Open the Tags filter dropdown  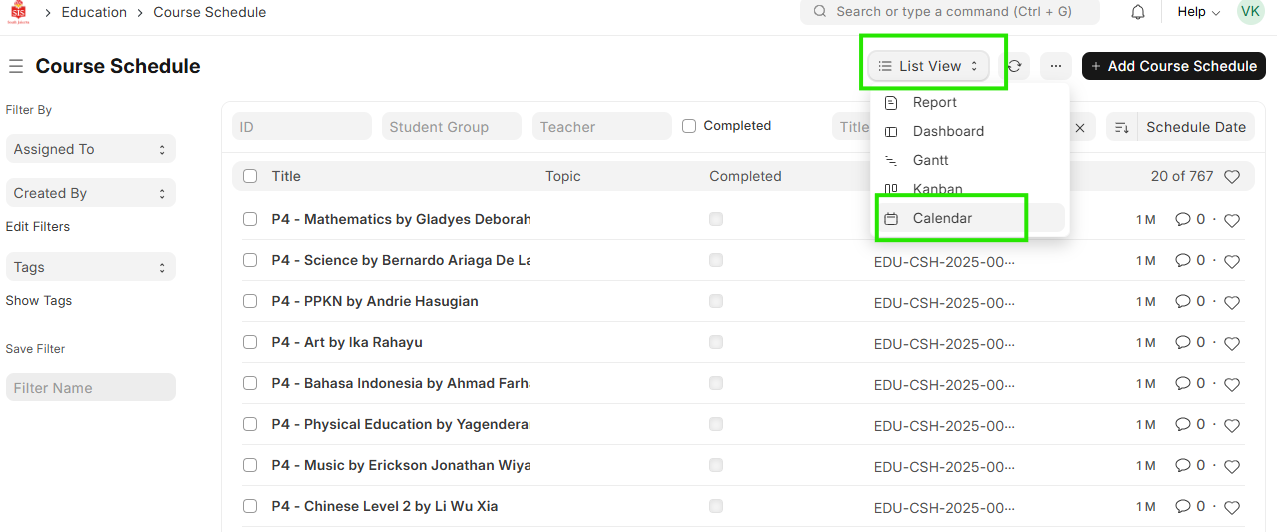point(90,267)
